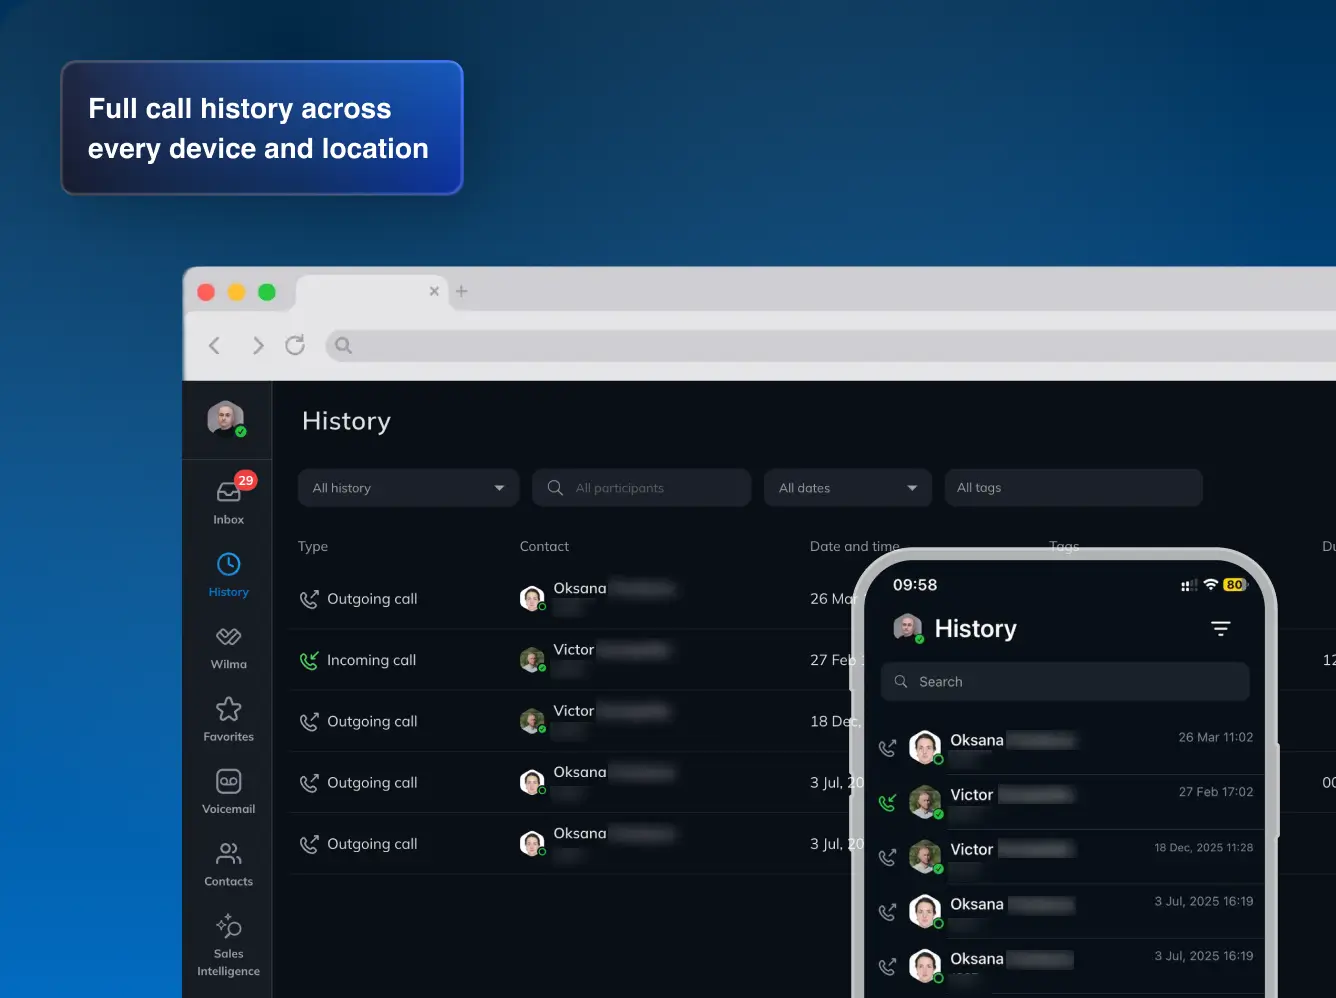This screenshot has height=998, width=1336.
Task: Open the All tags filter
Action: (1073, 487)
